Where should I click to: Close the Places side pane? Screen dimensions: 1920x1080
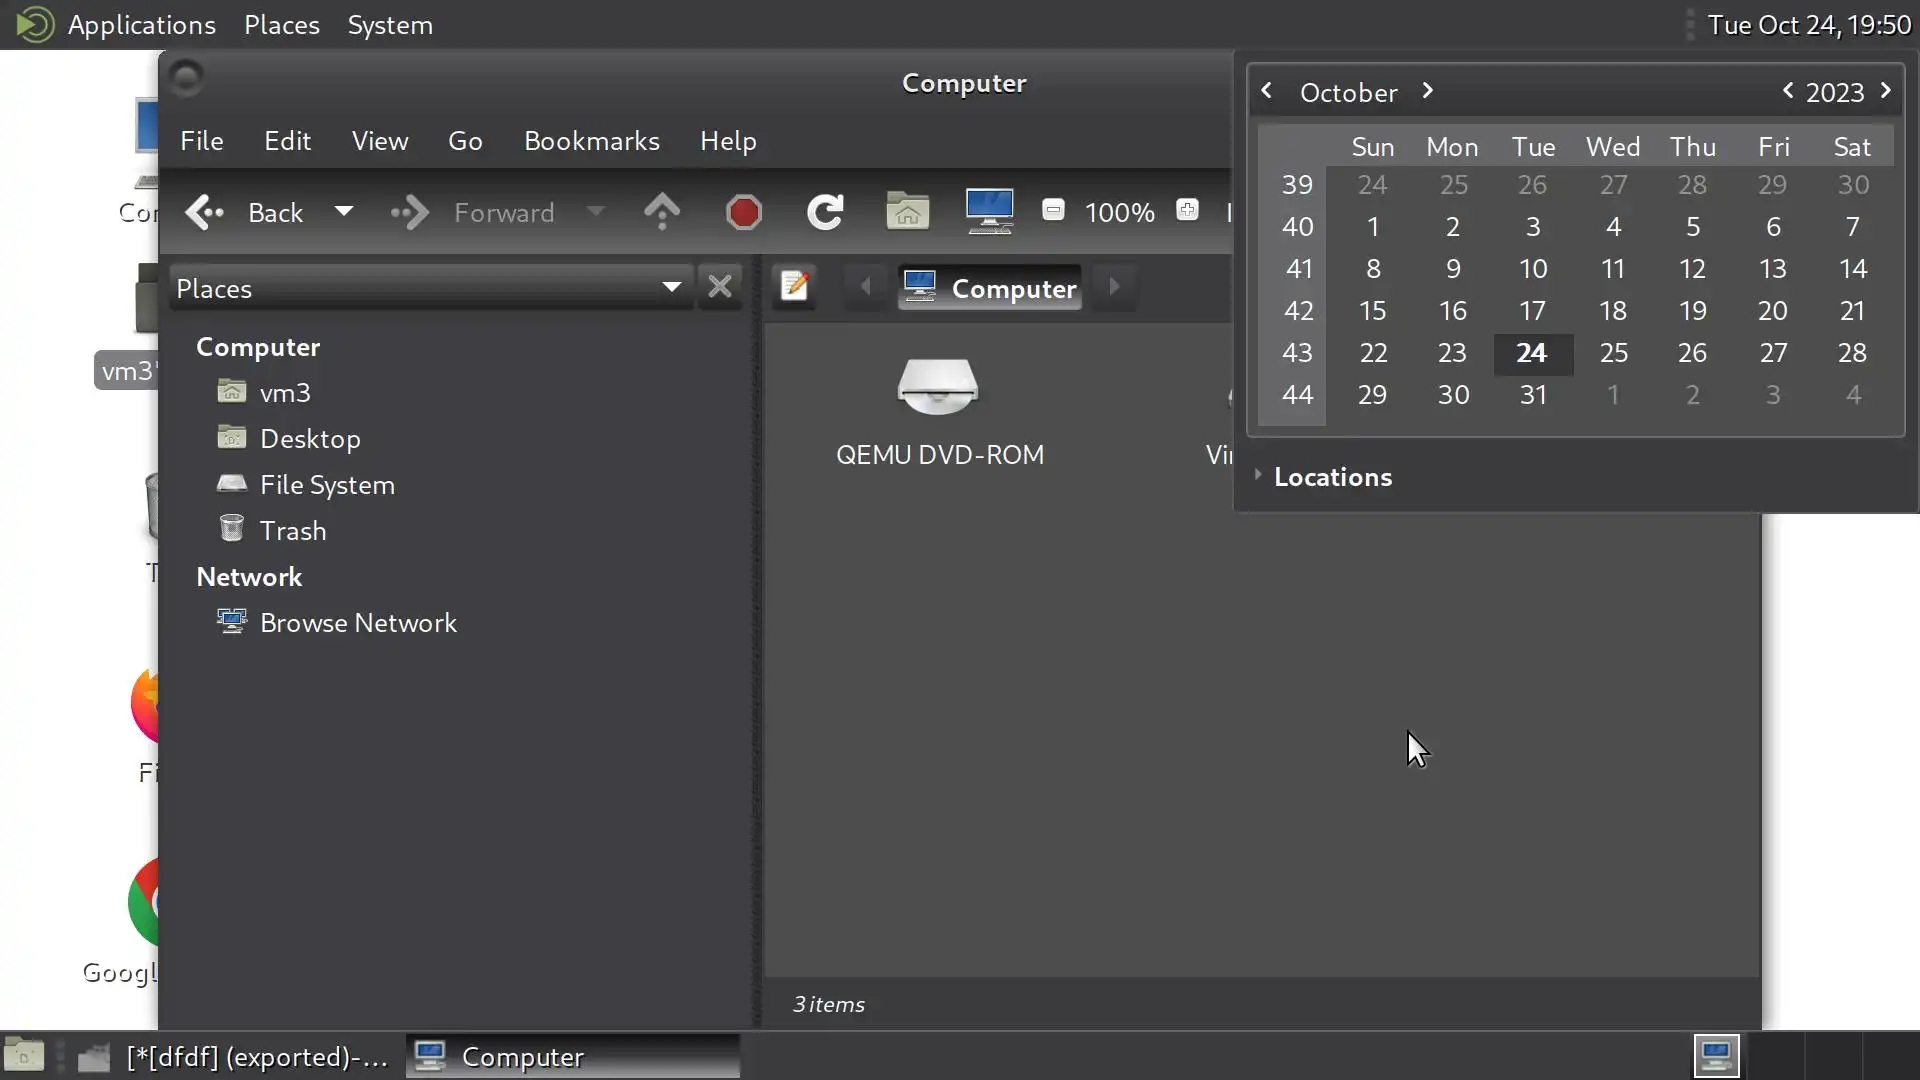tap(720, 287)
